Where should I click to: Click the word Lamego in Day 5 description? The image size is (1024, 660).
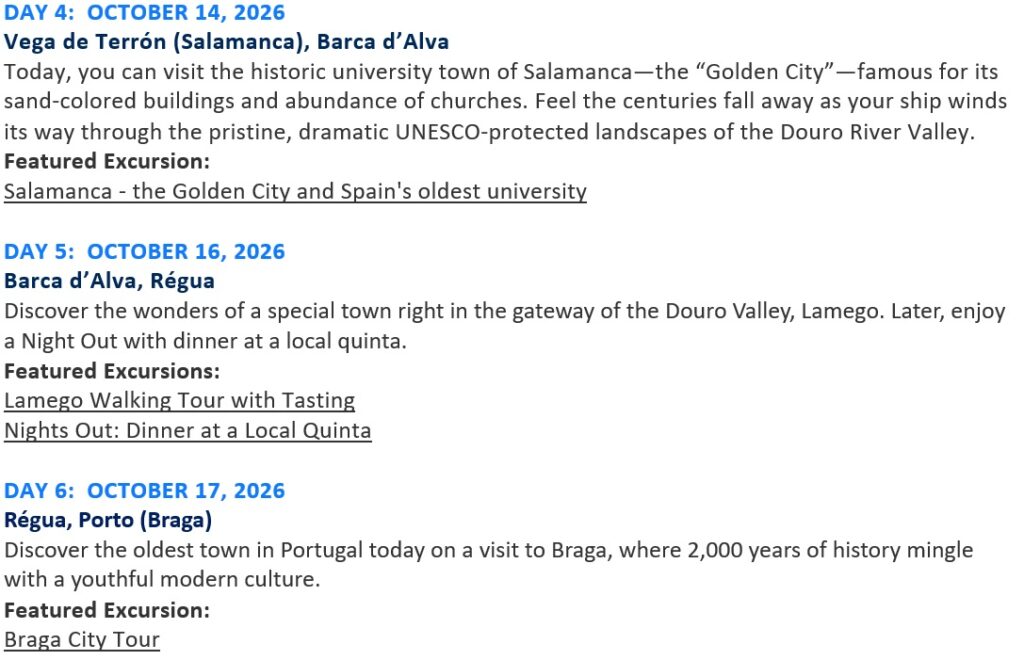click(843, 311)
